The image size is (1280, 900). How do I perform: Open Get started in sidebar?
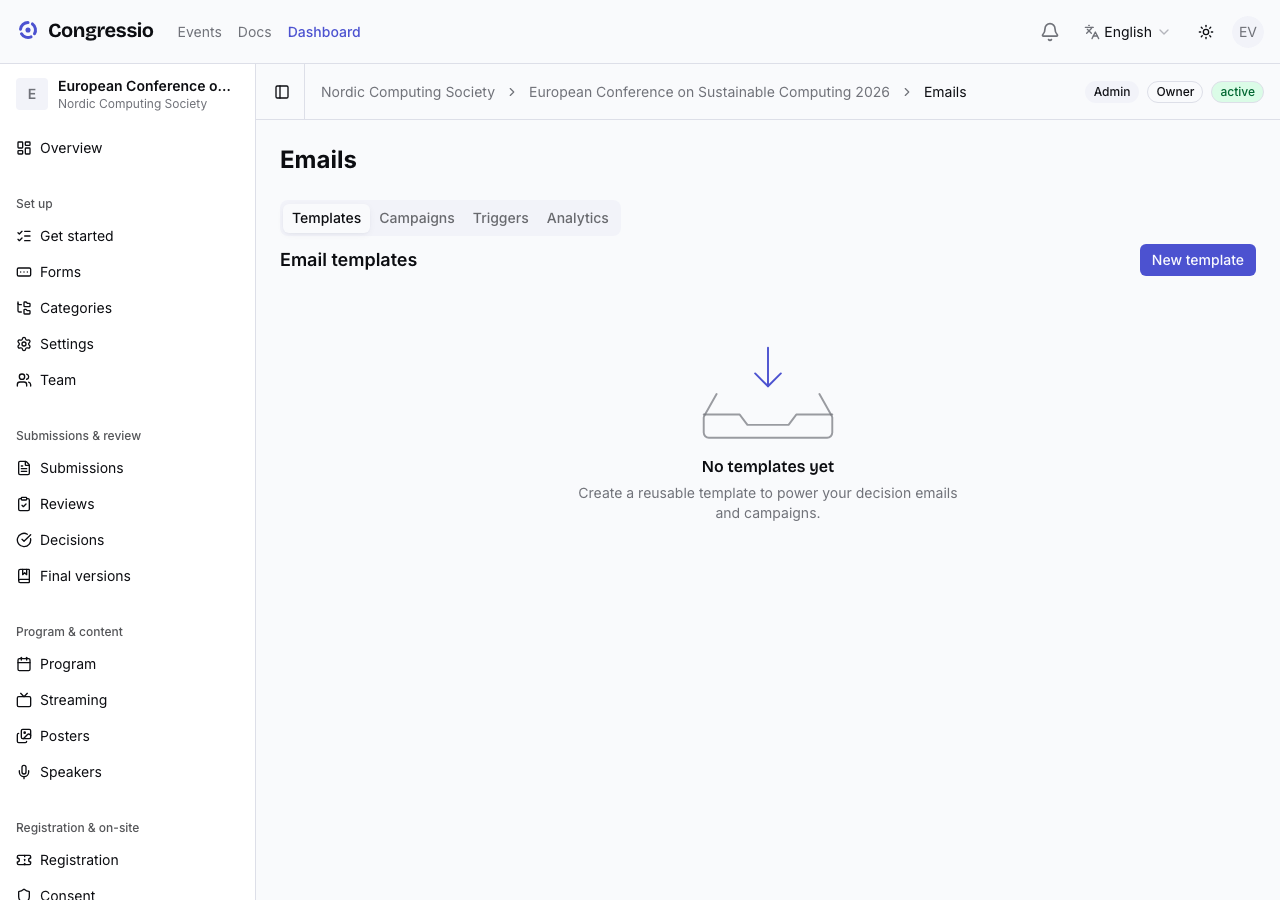tap(128, 236)
